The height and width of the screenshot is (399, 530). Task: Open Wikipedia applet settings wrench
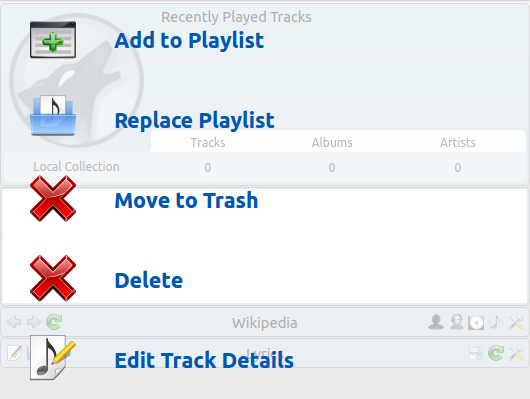(516, 322)
